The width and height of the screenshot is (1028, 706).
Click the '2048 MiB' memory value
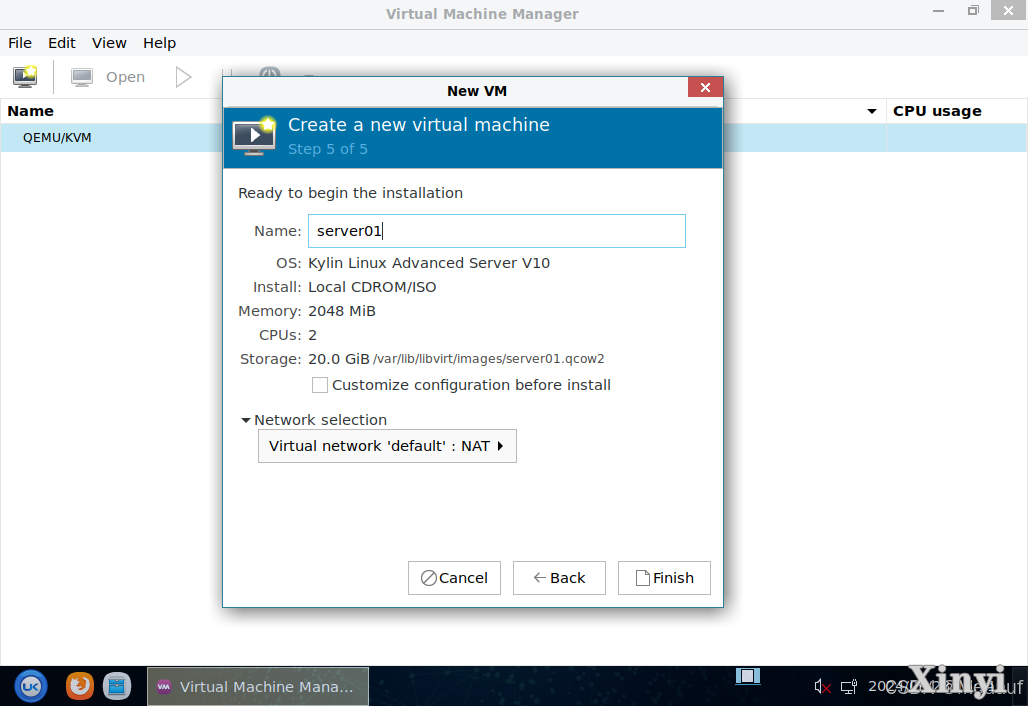pyautogui.click(x=342, y=311)
